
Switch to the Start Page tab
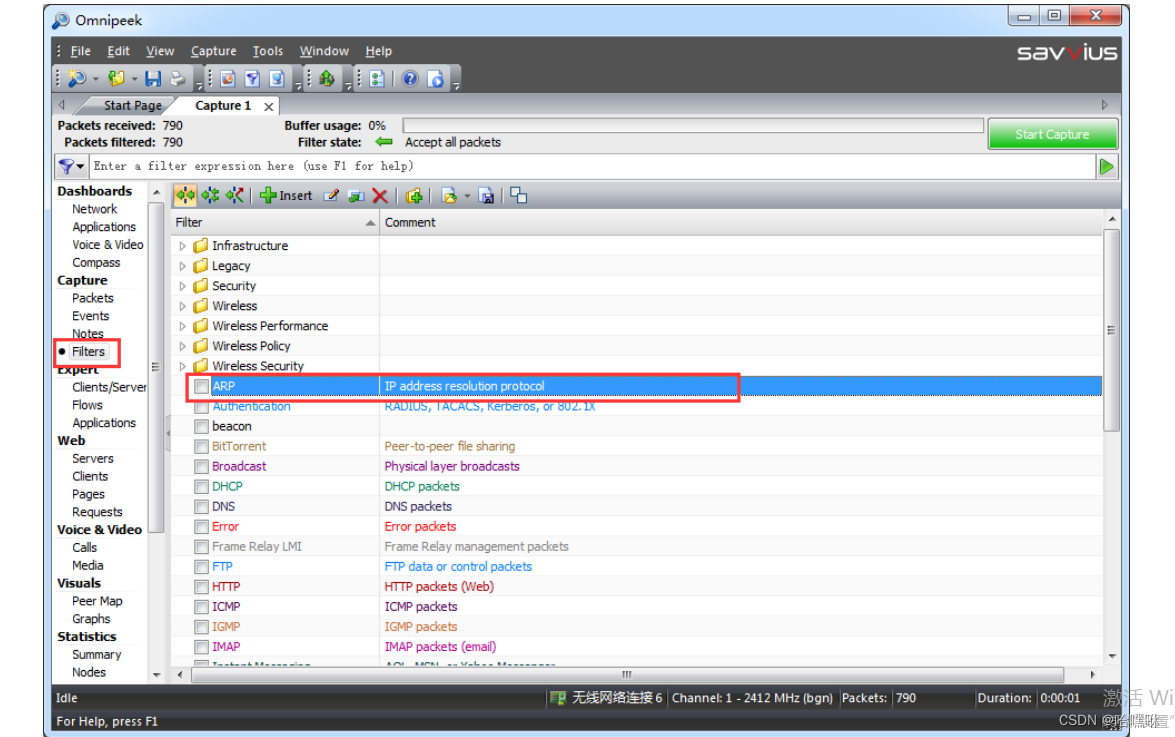coord(132,106)
